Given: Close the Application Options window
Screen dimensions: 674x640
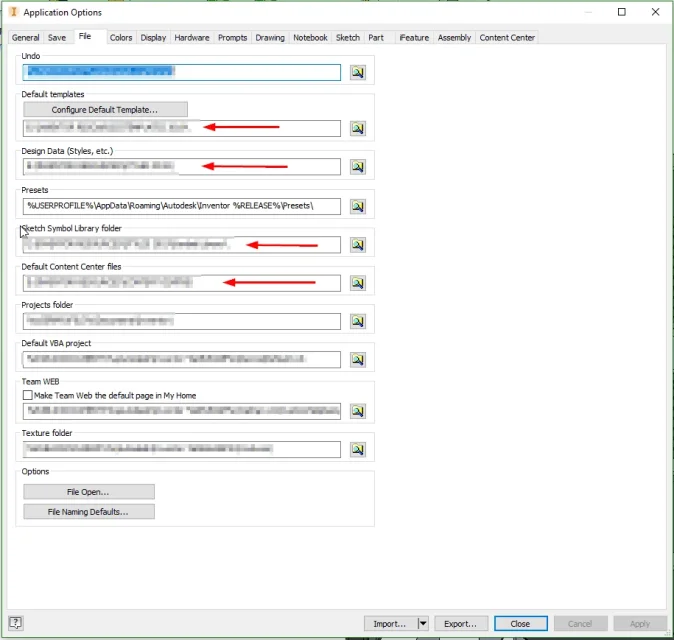Looking at the screenshot, I should (655, 12).
